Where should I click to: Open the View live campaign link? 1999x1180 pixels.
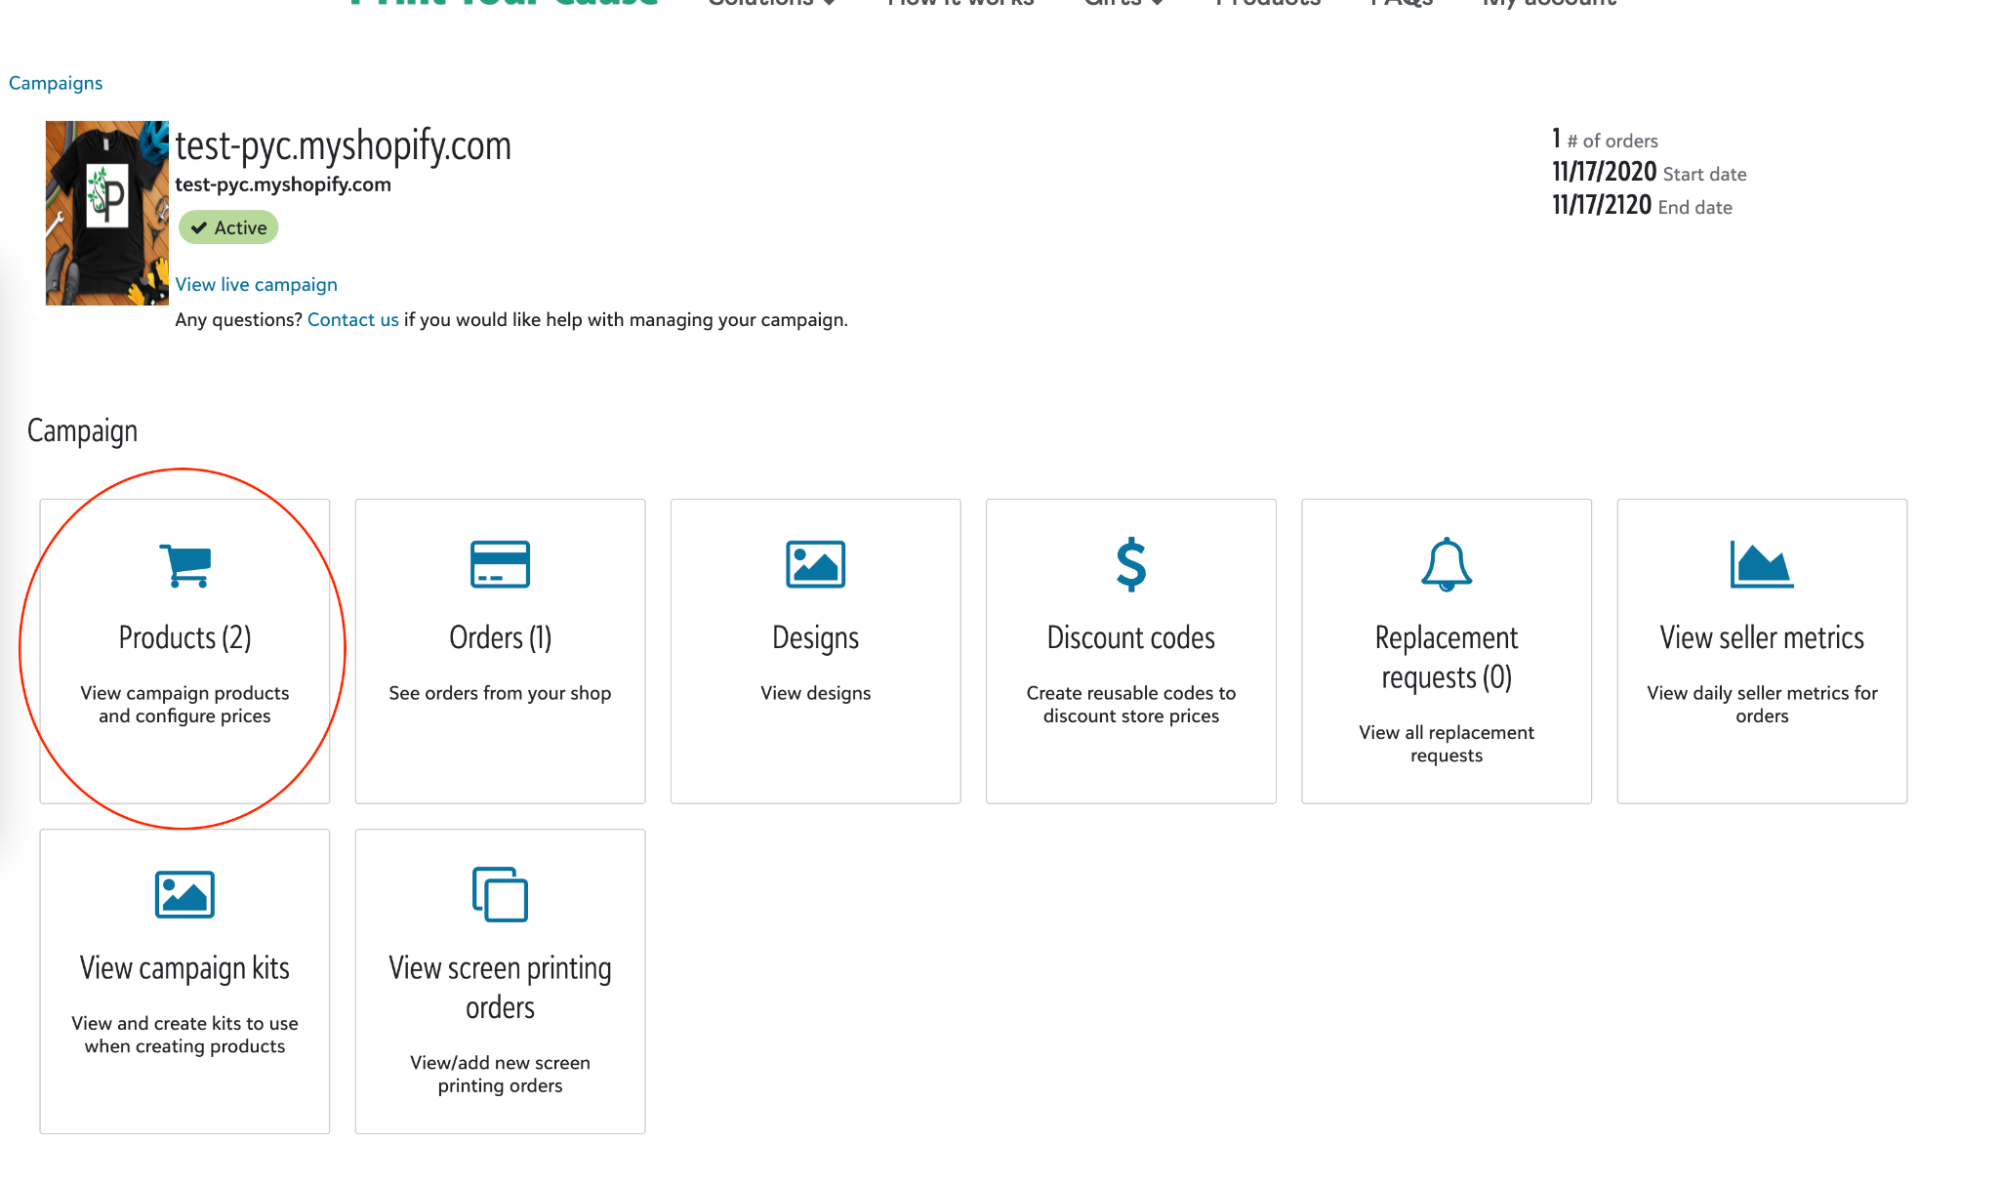(256, 285)
